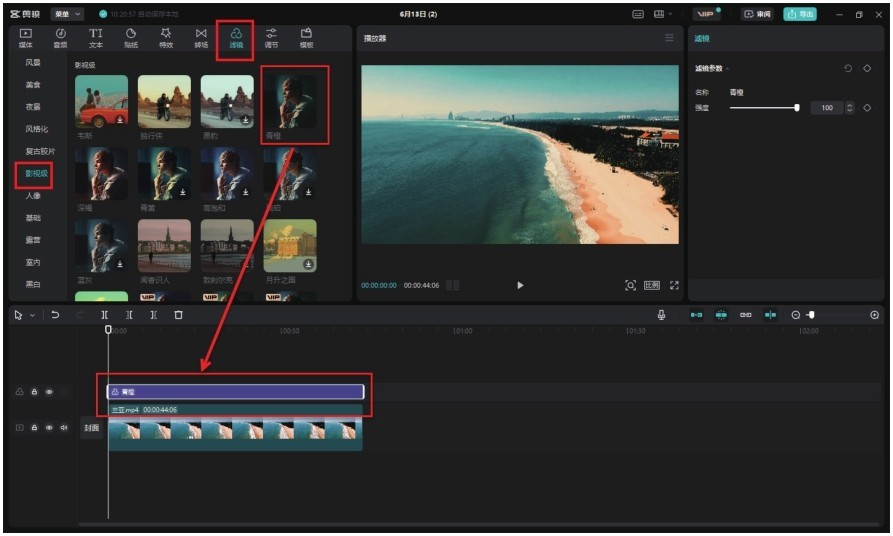Select the 风格化 filter category
893x536 pixels.
(x=36, y=129)
